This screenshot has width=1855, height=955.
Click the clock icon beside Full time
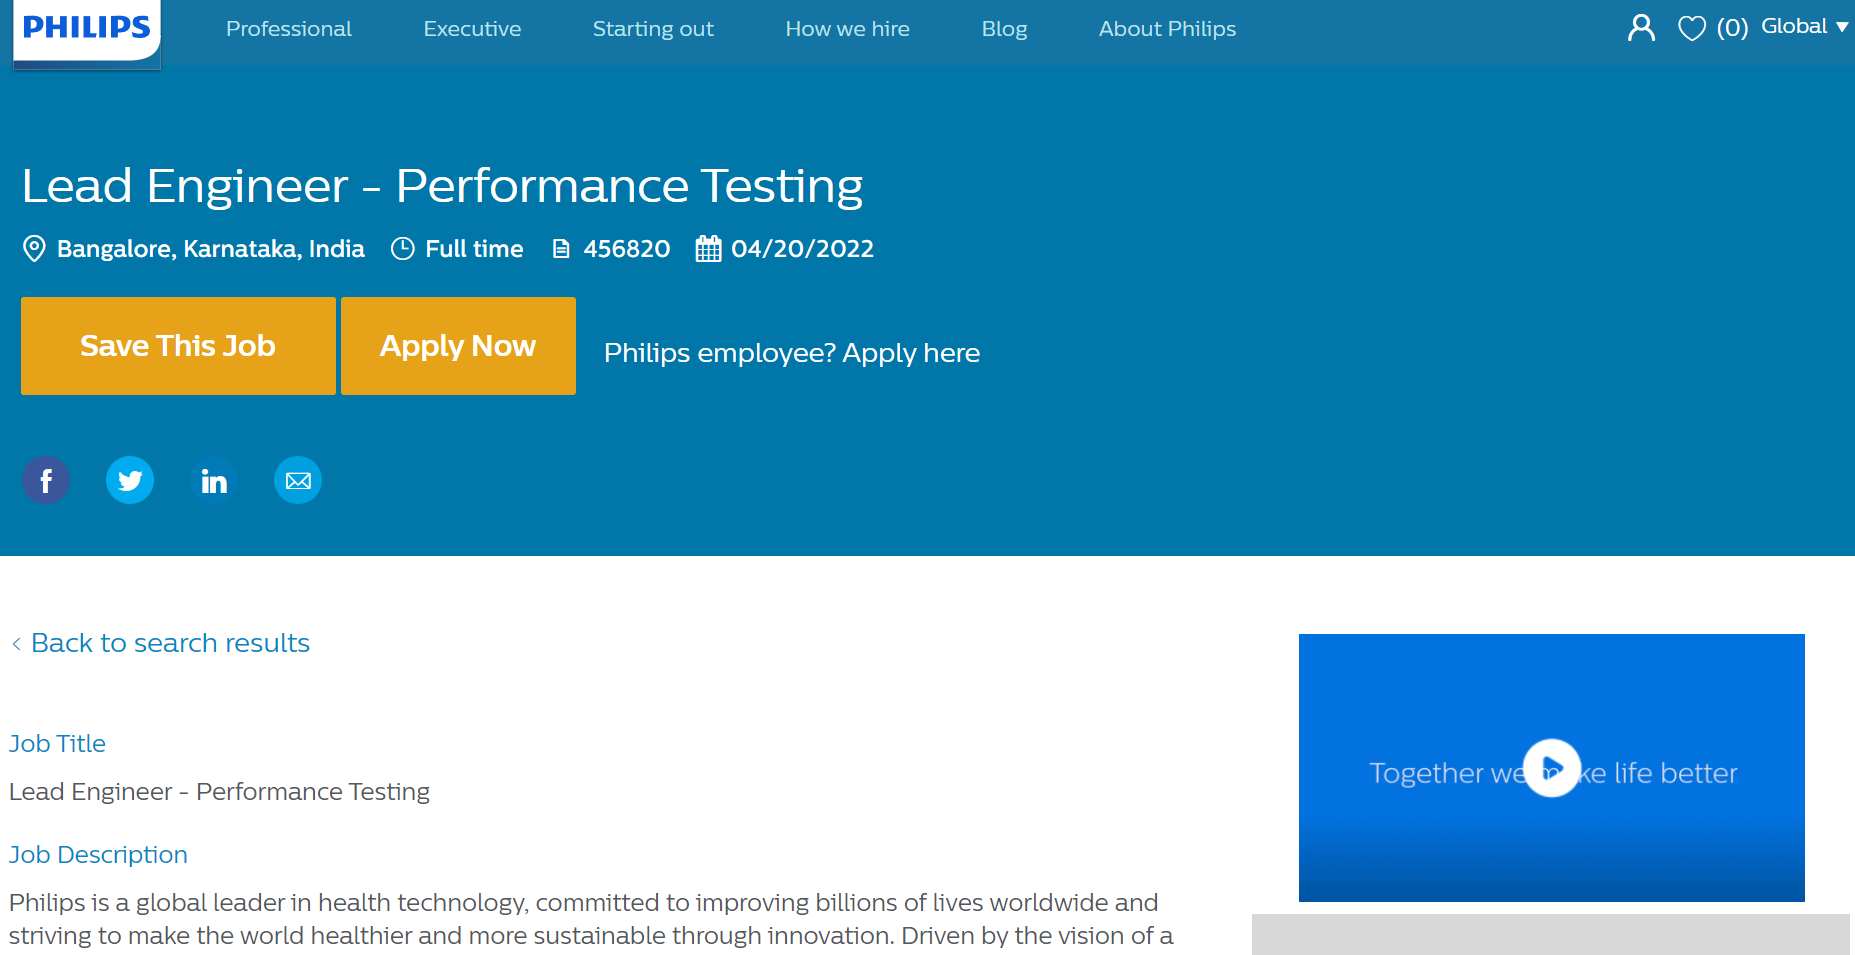[x=402, y=249]
